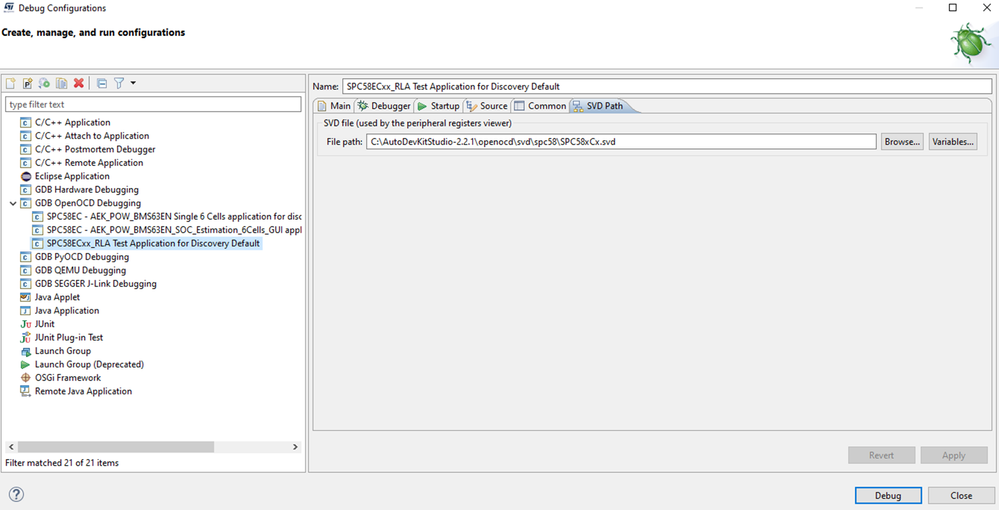Screen dimensions: 999x510
Task: Maximize the Debug Configurations window
Action: (953, 8)
